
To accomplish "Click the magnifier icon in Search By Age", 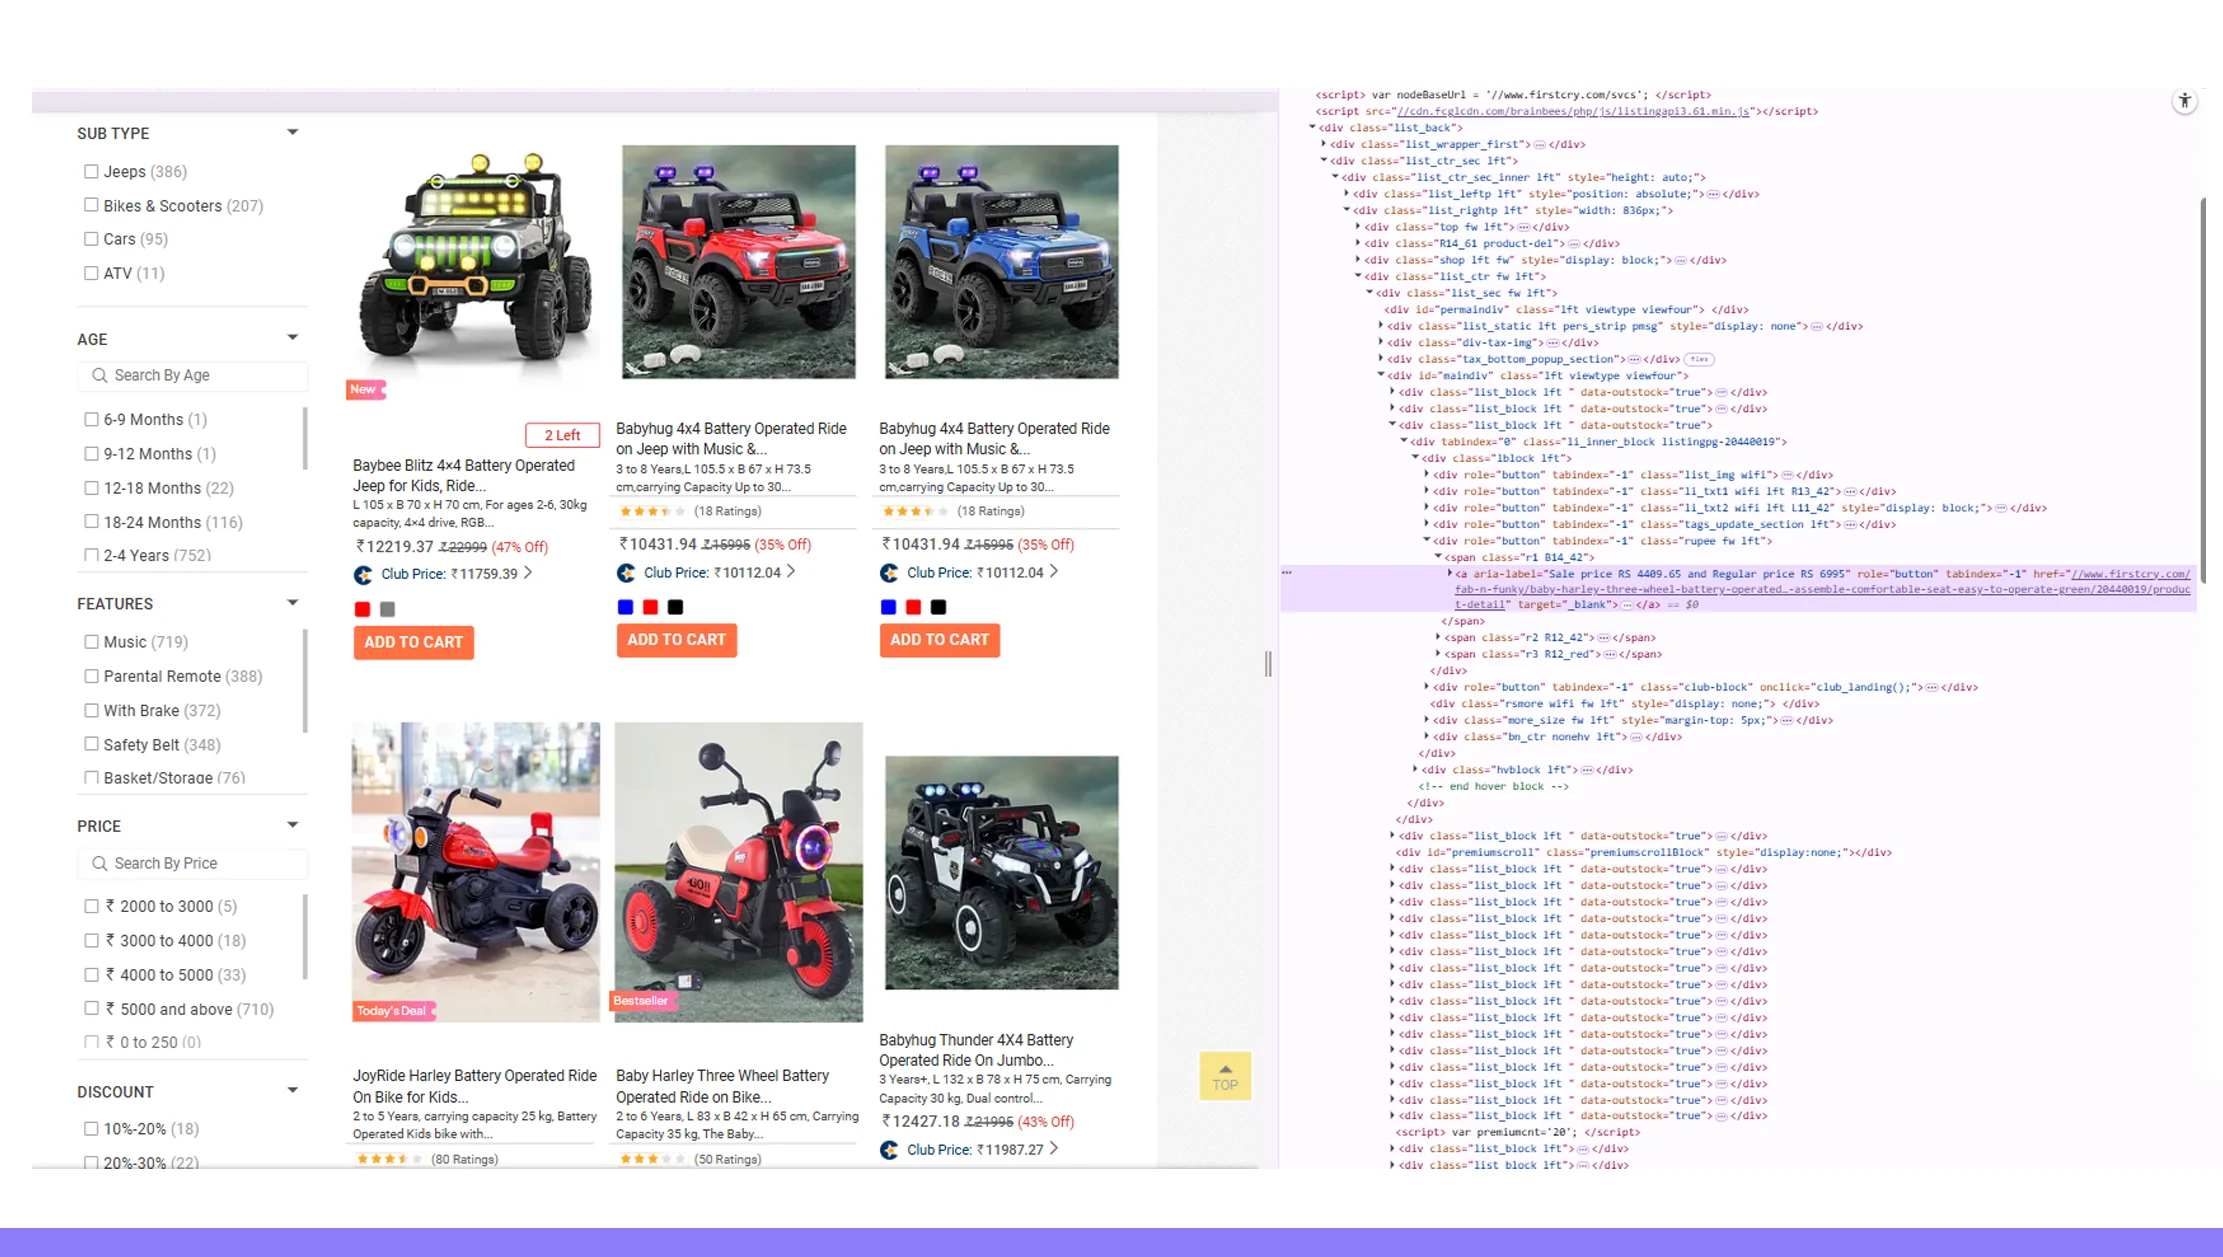I will tap(100, 375).
